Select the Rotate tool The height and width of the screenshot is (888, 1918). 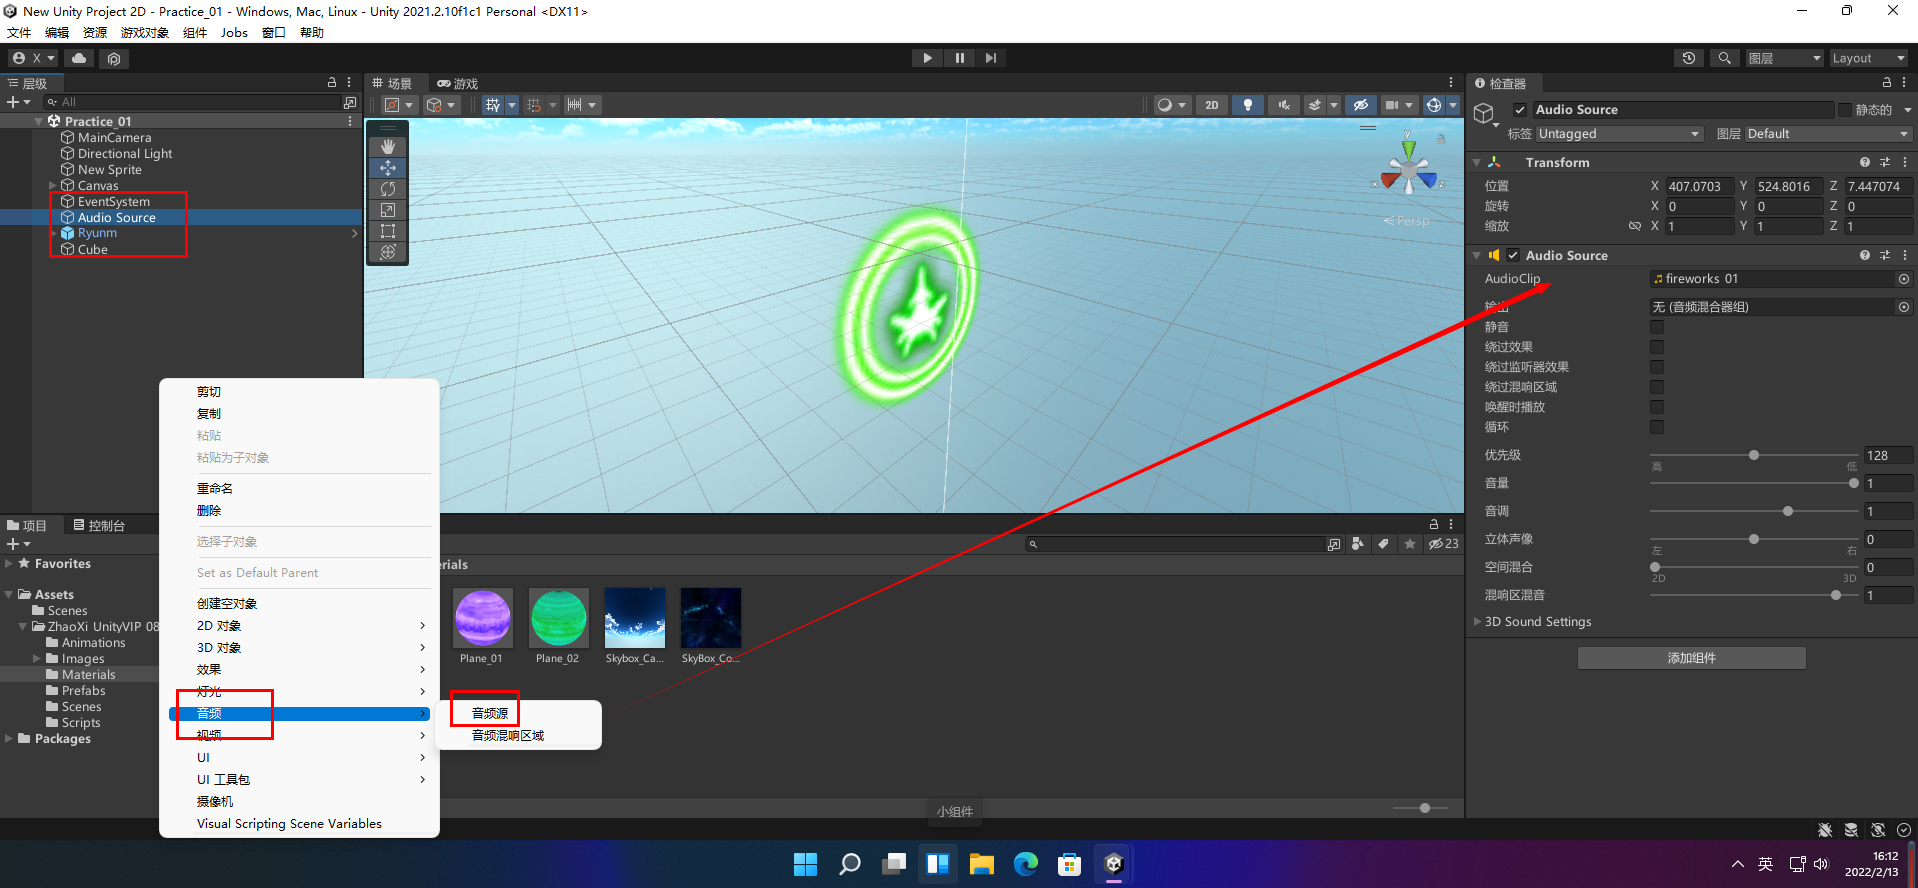(388, 188)
